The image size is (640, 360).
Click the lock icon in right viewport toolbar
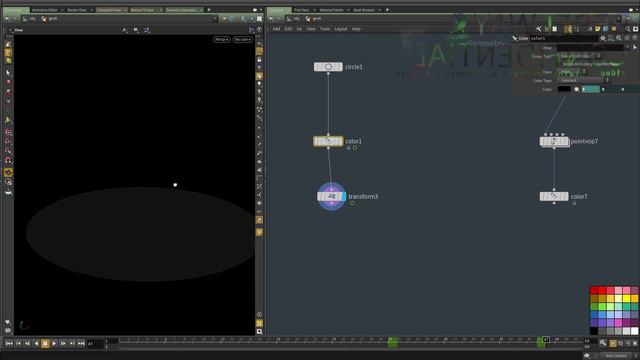coord(259,60)
